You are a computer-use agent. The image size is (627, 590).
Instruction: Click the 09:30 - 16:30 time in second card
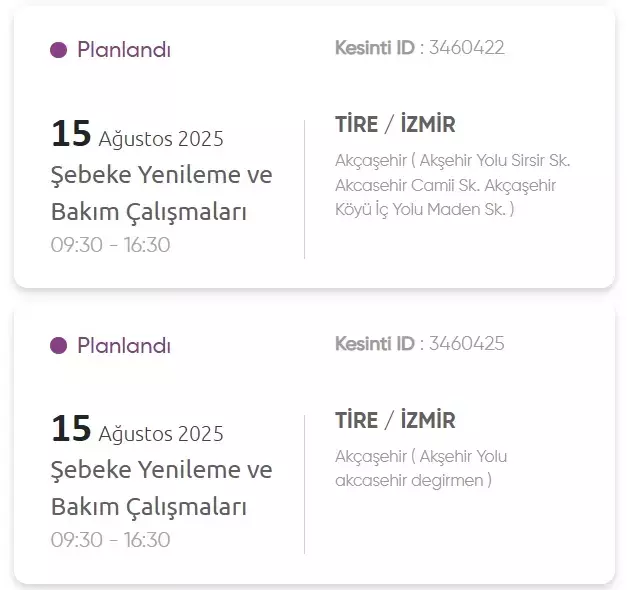click(x=110, y=540)
